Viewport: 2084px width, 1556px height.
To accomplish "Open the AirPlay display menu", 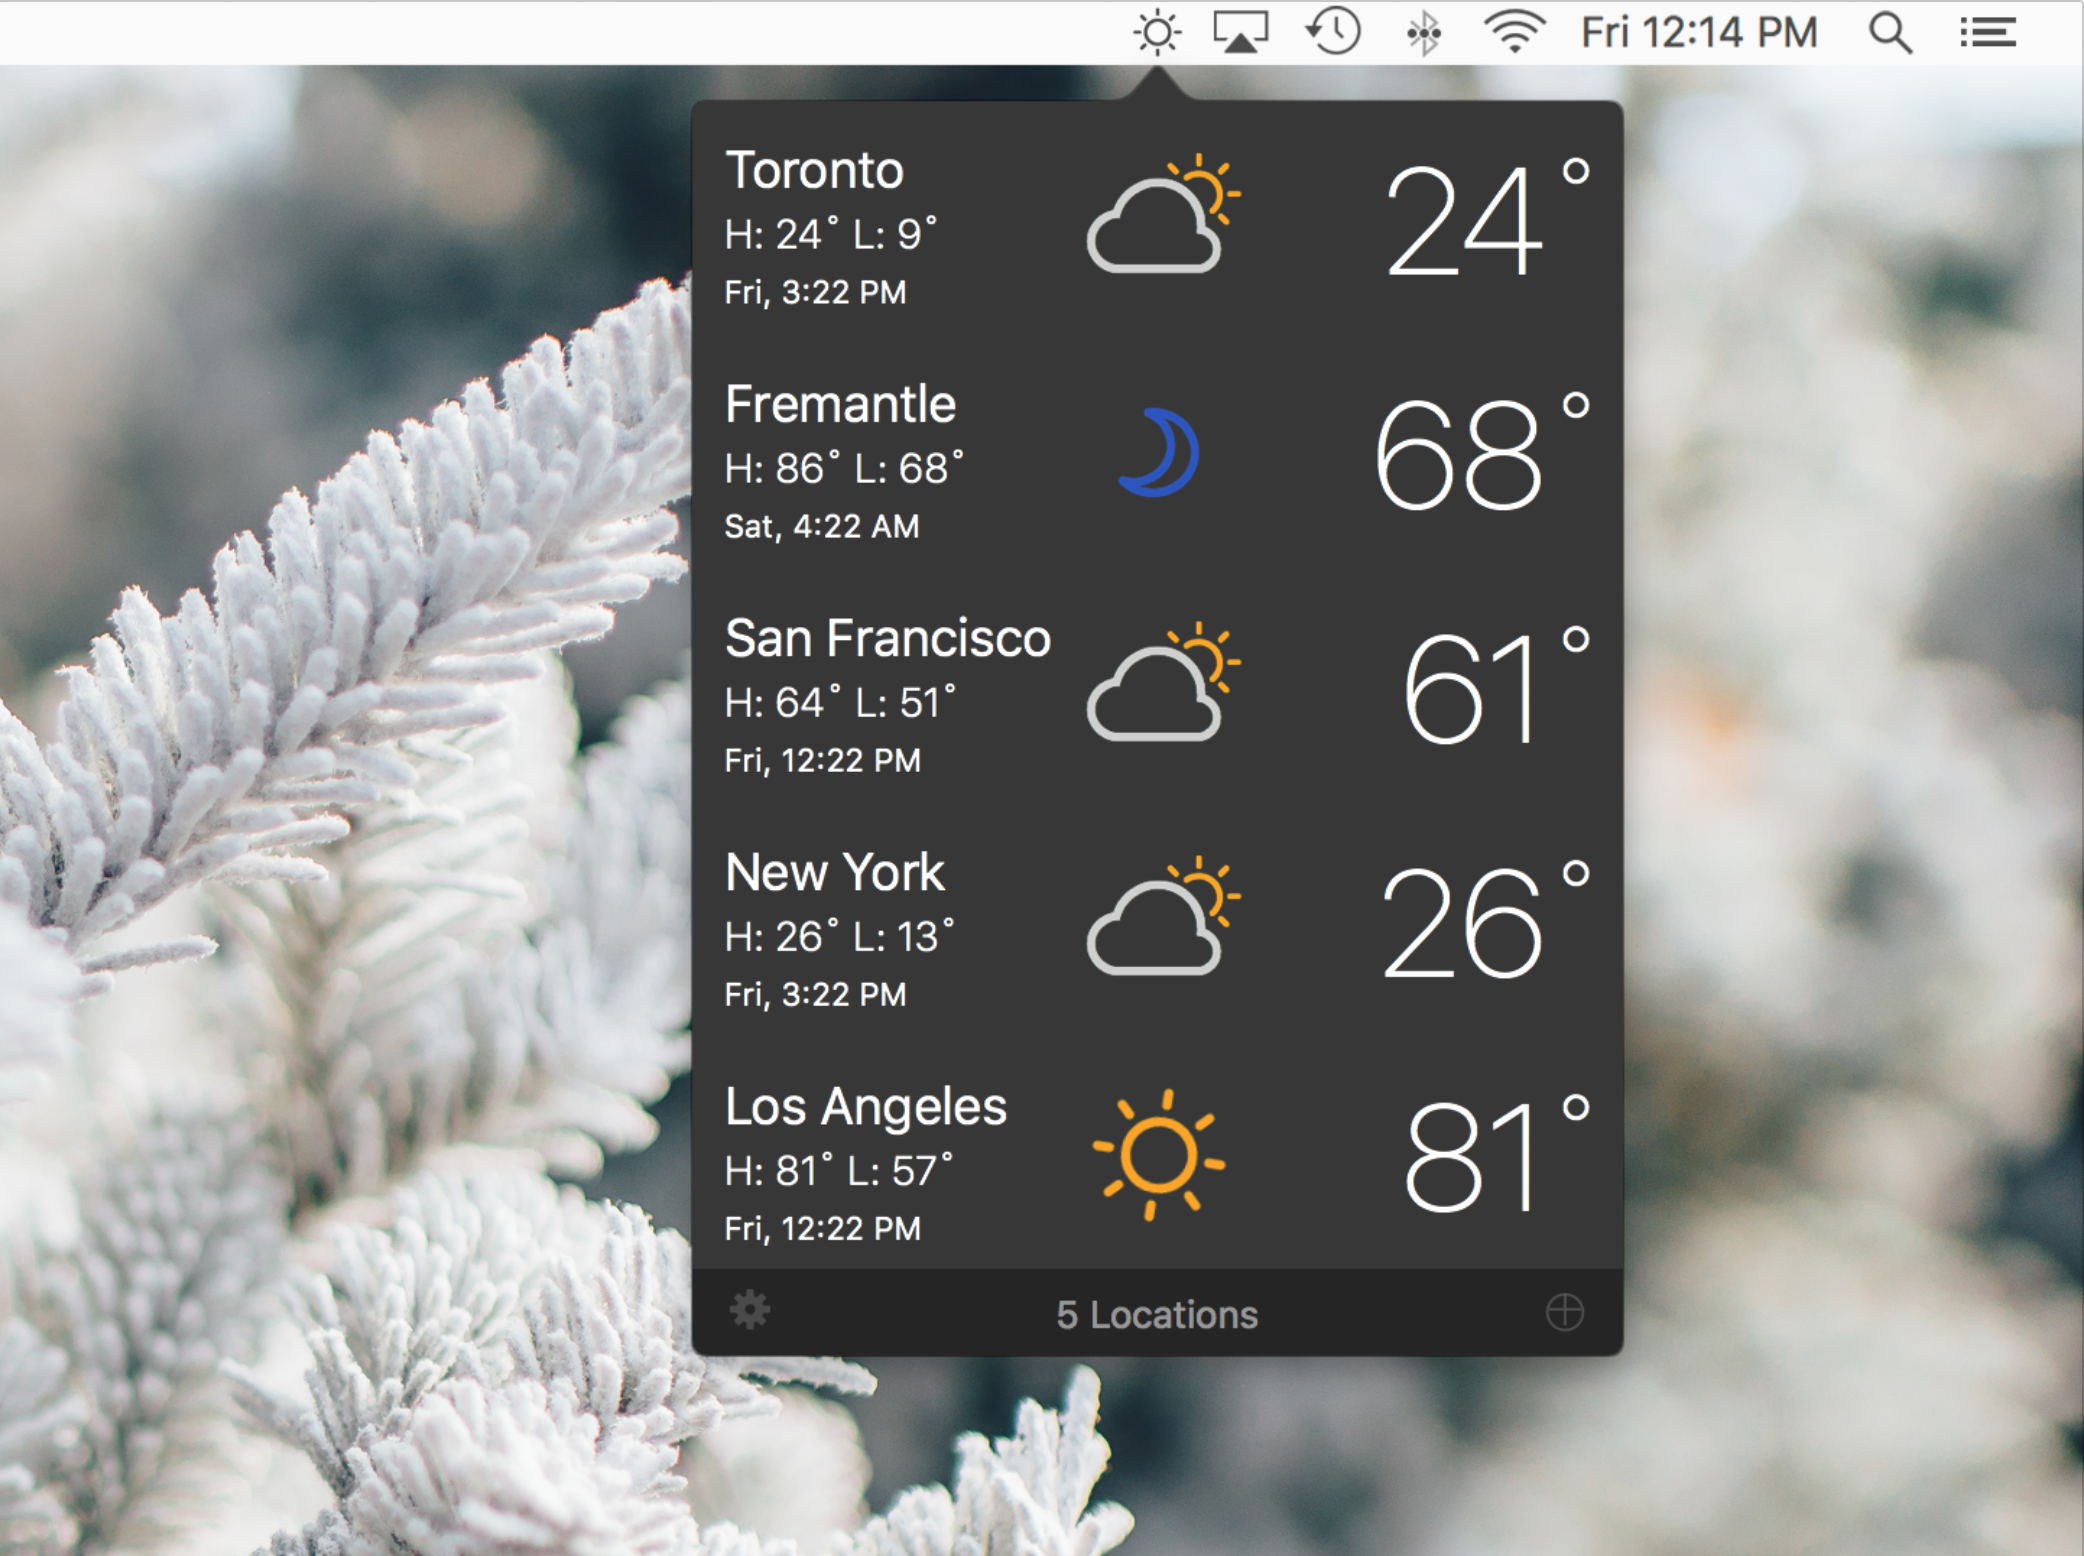I will (1240, 33).
